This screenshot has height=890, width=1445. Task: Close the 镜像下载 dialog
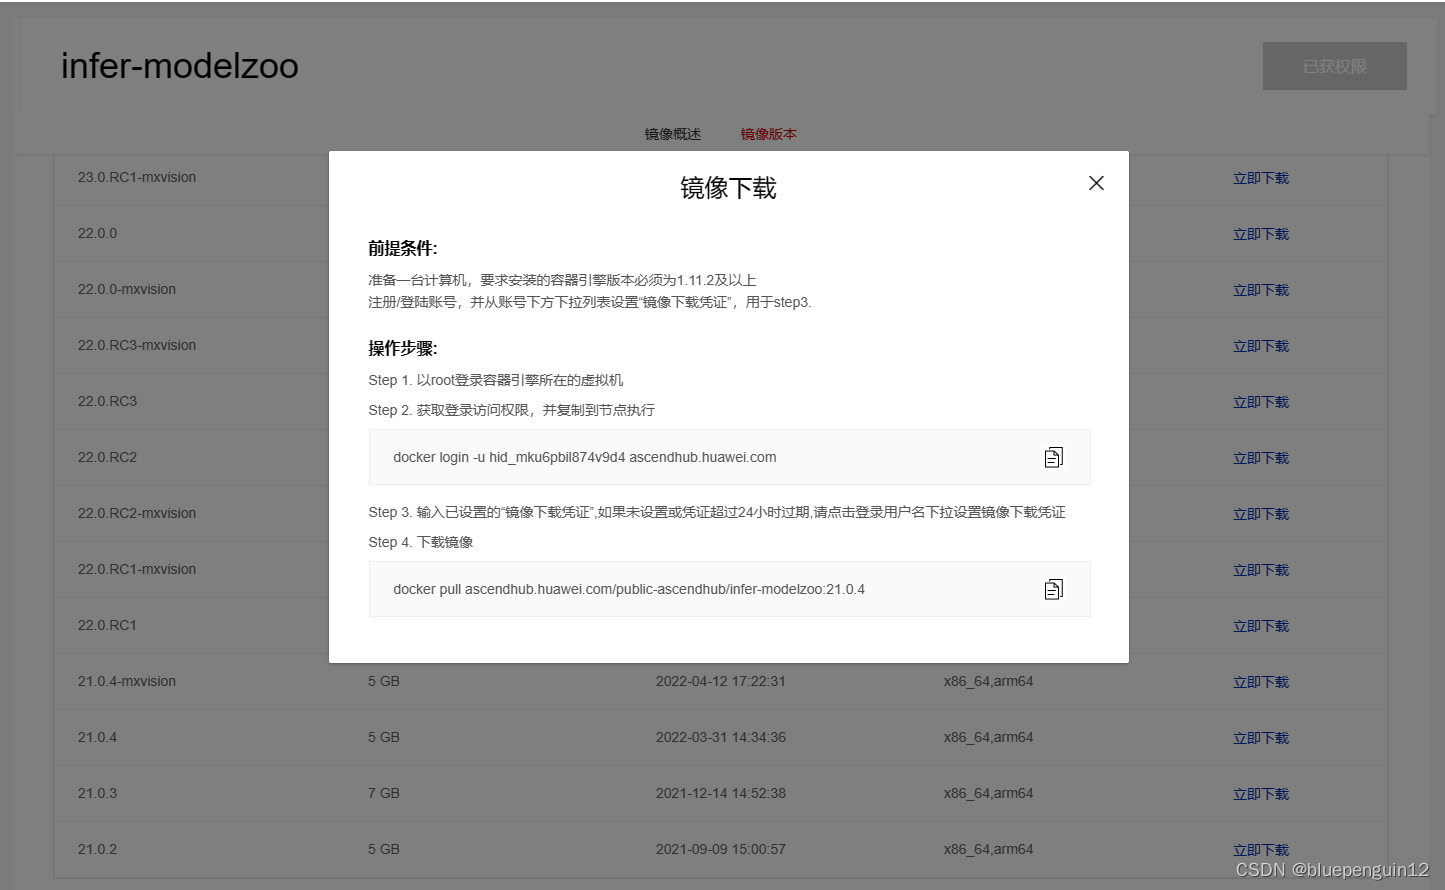click(1096, 183)
